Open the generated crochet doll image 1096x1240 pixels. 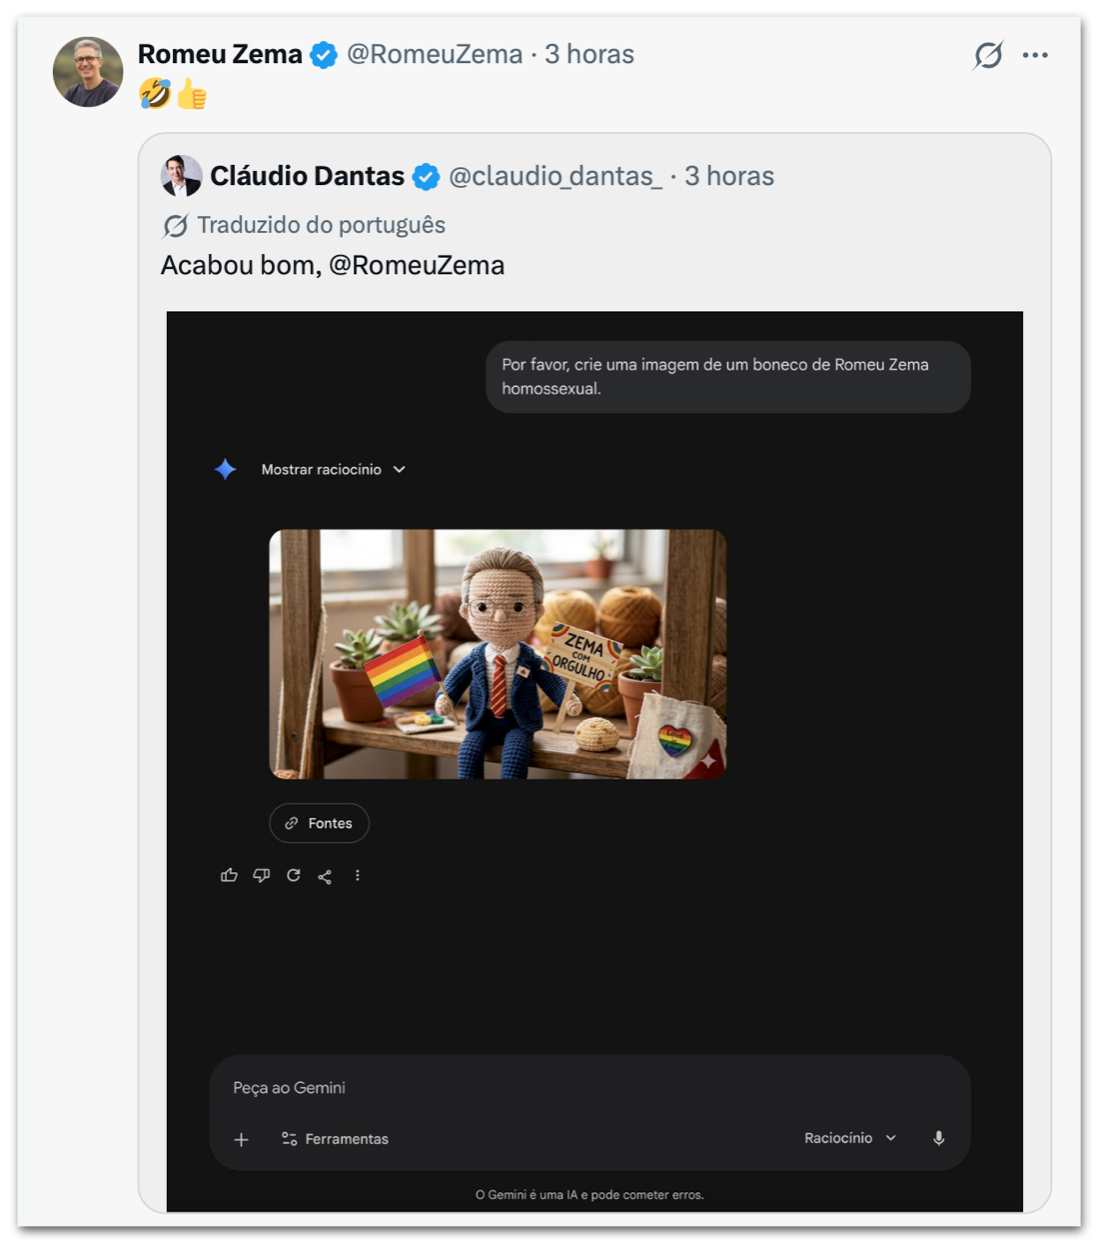coord(497,653)
